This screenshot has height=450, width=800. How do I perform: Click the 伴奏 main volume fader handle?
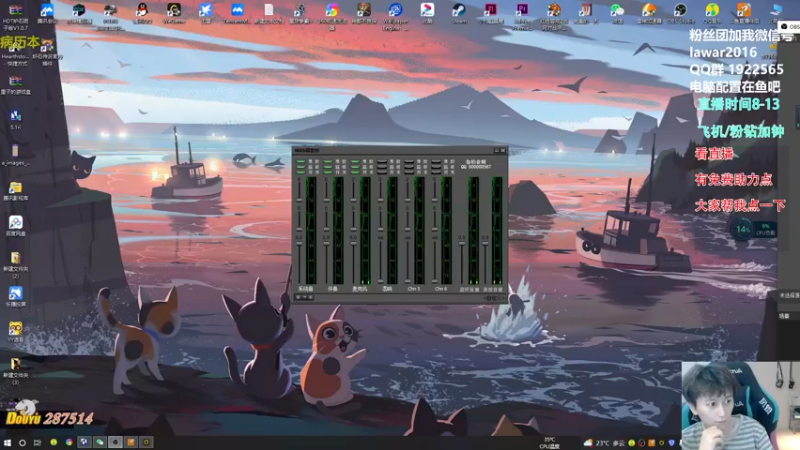pyautogui.click(x=327, y=243)
